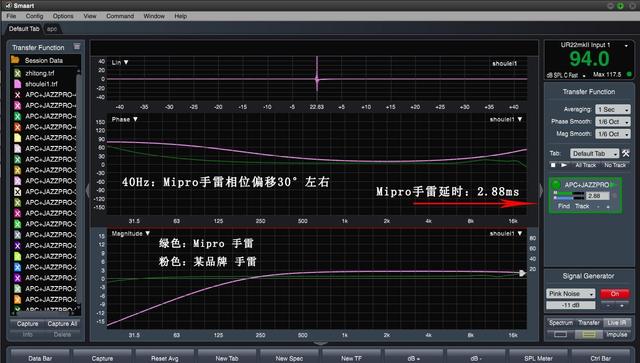
Task: Decrease the signal generator level with the minus button
Action: [x=608, y=305]
